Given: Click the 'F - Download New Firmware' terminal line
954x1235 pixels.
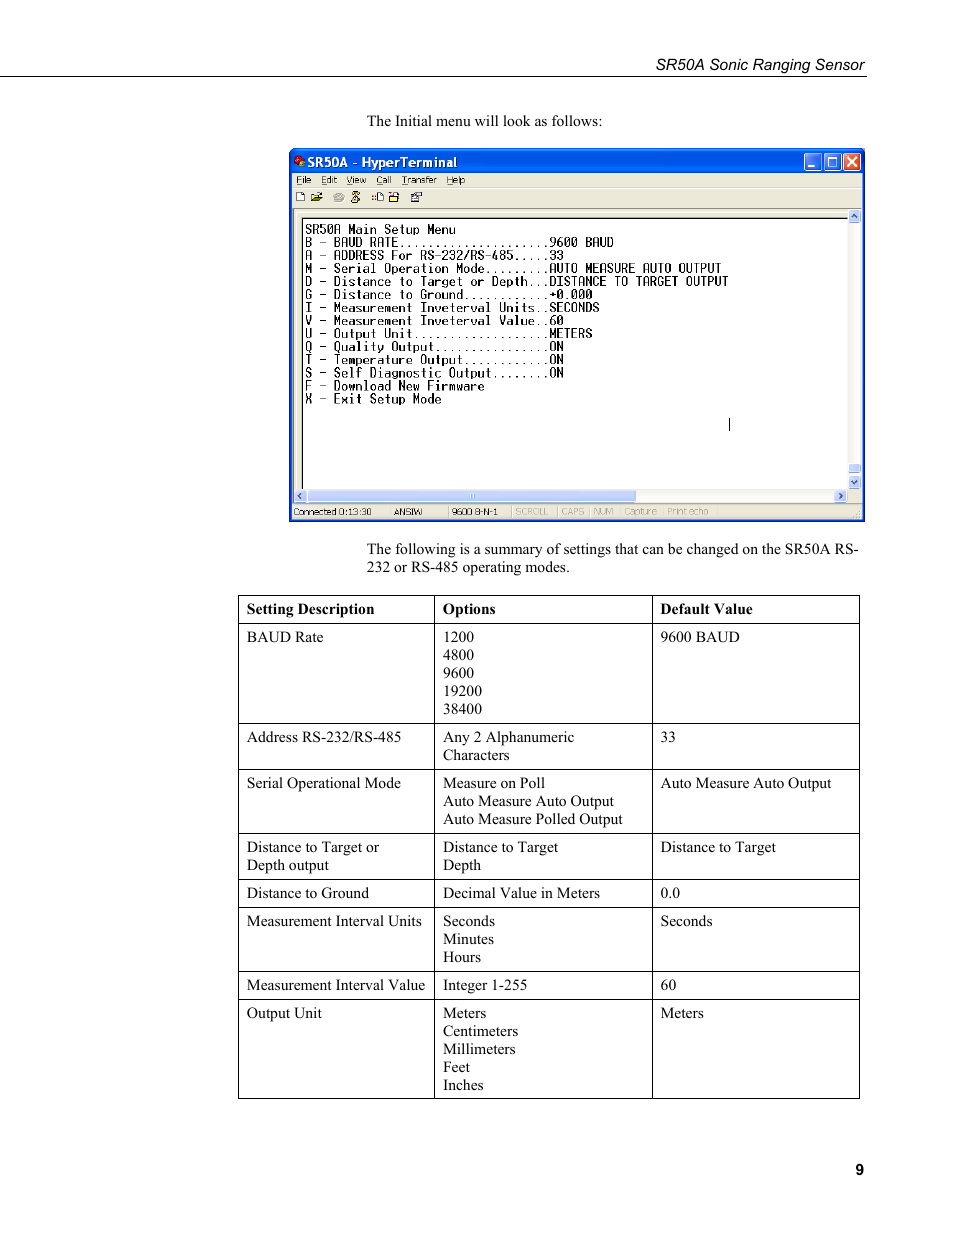Looking at the screenshot, I should click(x=395, y=386).
